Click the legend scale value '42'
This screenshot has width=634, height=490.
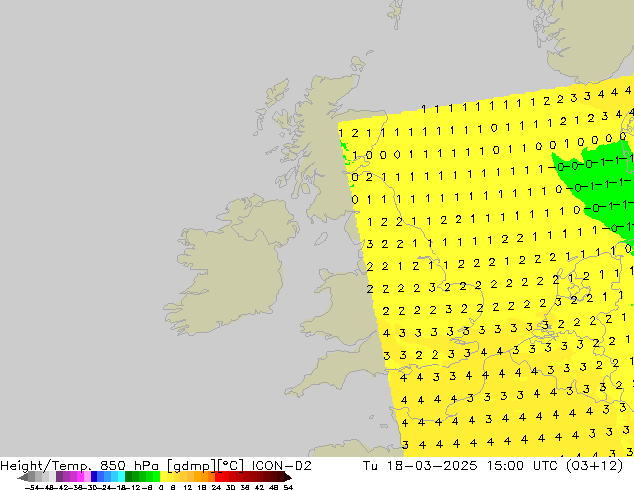[259, 487]
